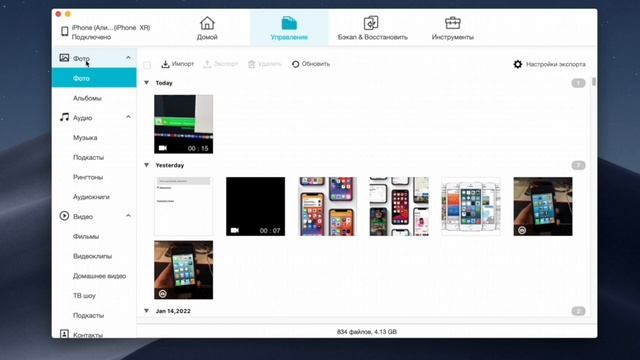Select hand-held iPhone thumbnail in Yesterday's first row
Image resolution: width=640 pixels, height=360 pixels.
[543, 206]
